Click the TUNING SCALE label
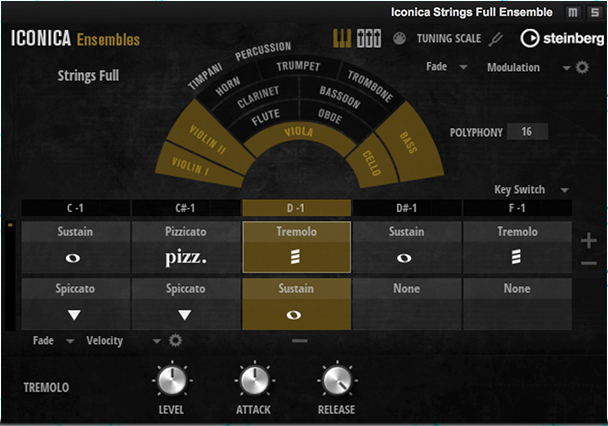 (449, 38)
